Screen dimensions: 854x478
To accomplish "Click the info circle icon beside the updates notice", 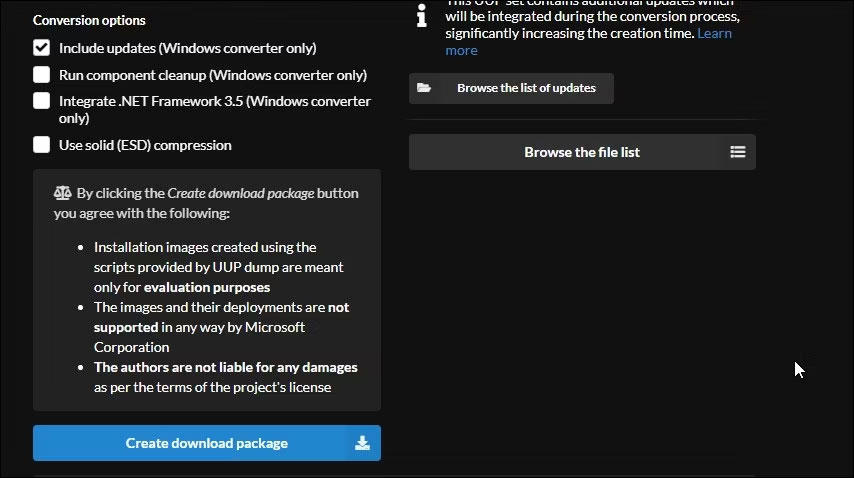I will [x=421, y=17].
